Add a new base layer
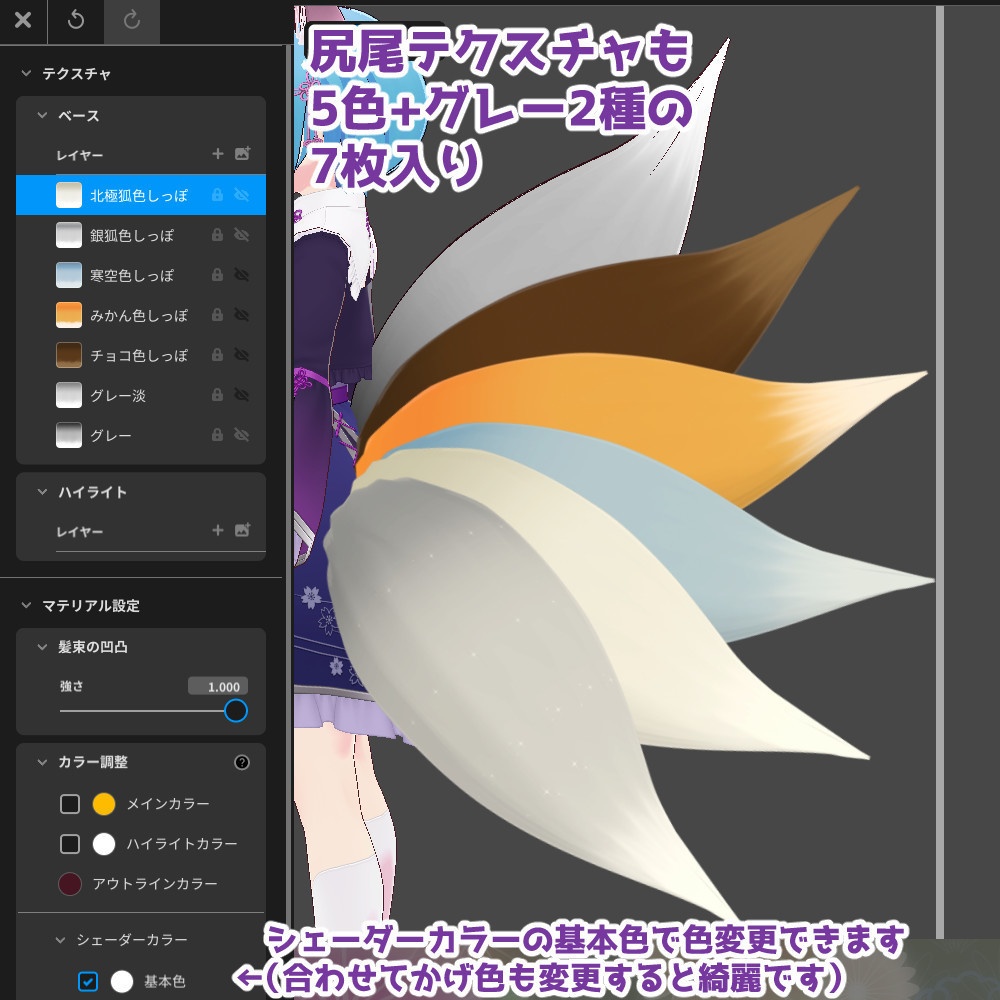This screenshot has width=1000, height=1000. (218, 154)
